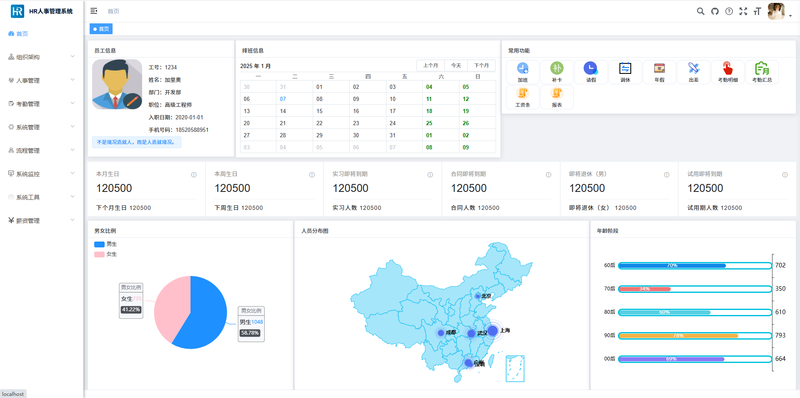The width and height of the screenshot is (800, 398).
Task: Click the 补卡 shortcut icon
Action: tap(557, 68)
